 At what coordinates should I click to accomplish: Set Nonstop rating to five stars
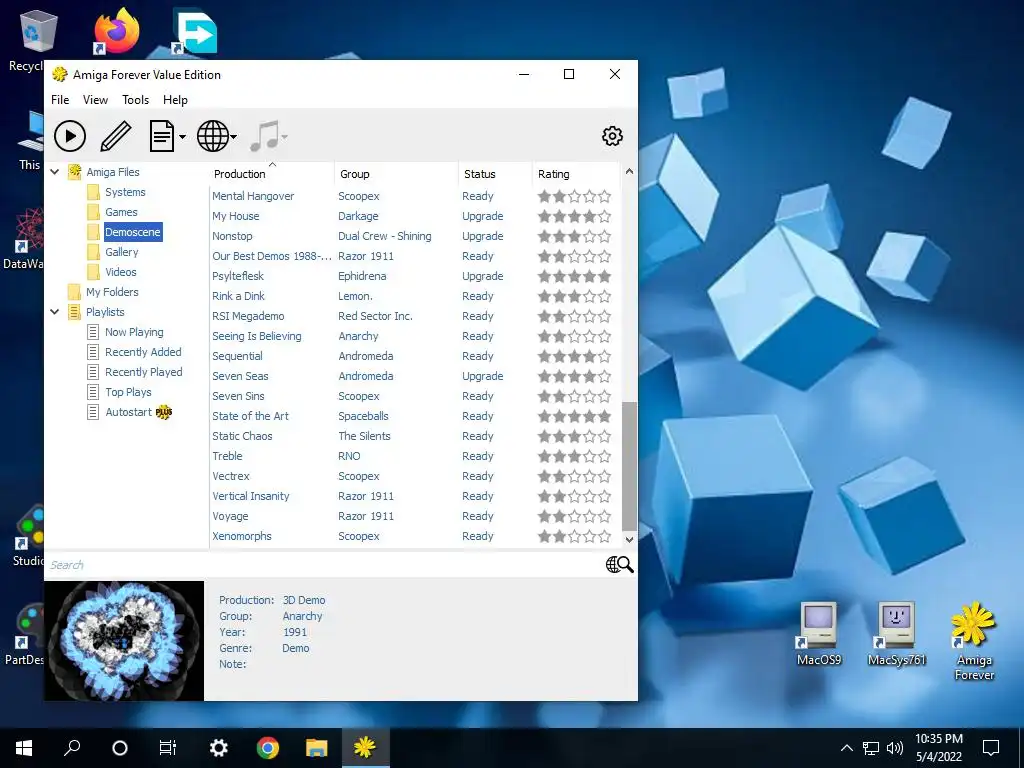coord(605,236)
